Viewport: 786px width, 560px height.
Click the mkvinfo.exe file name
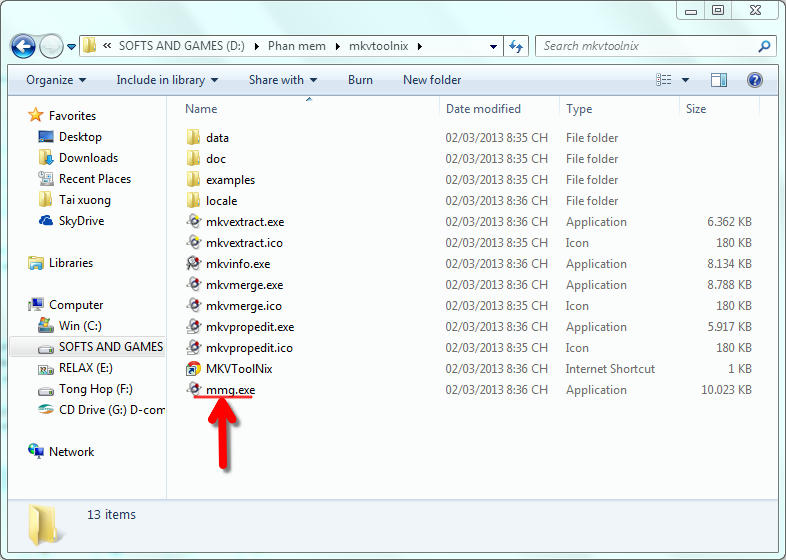tap(238, 264)
